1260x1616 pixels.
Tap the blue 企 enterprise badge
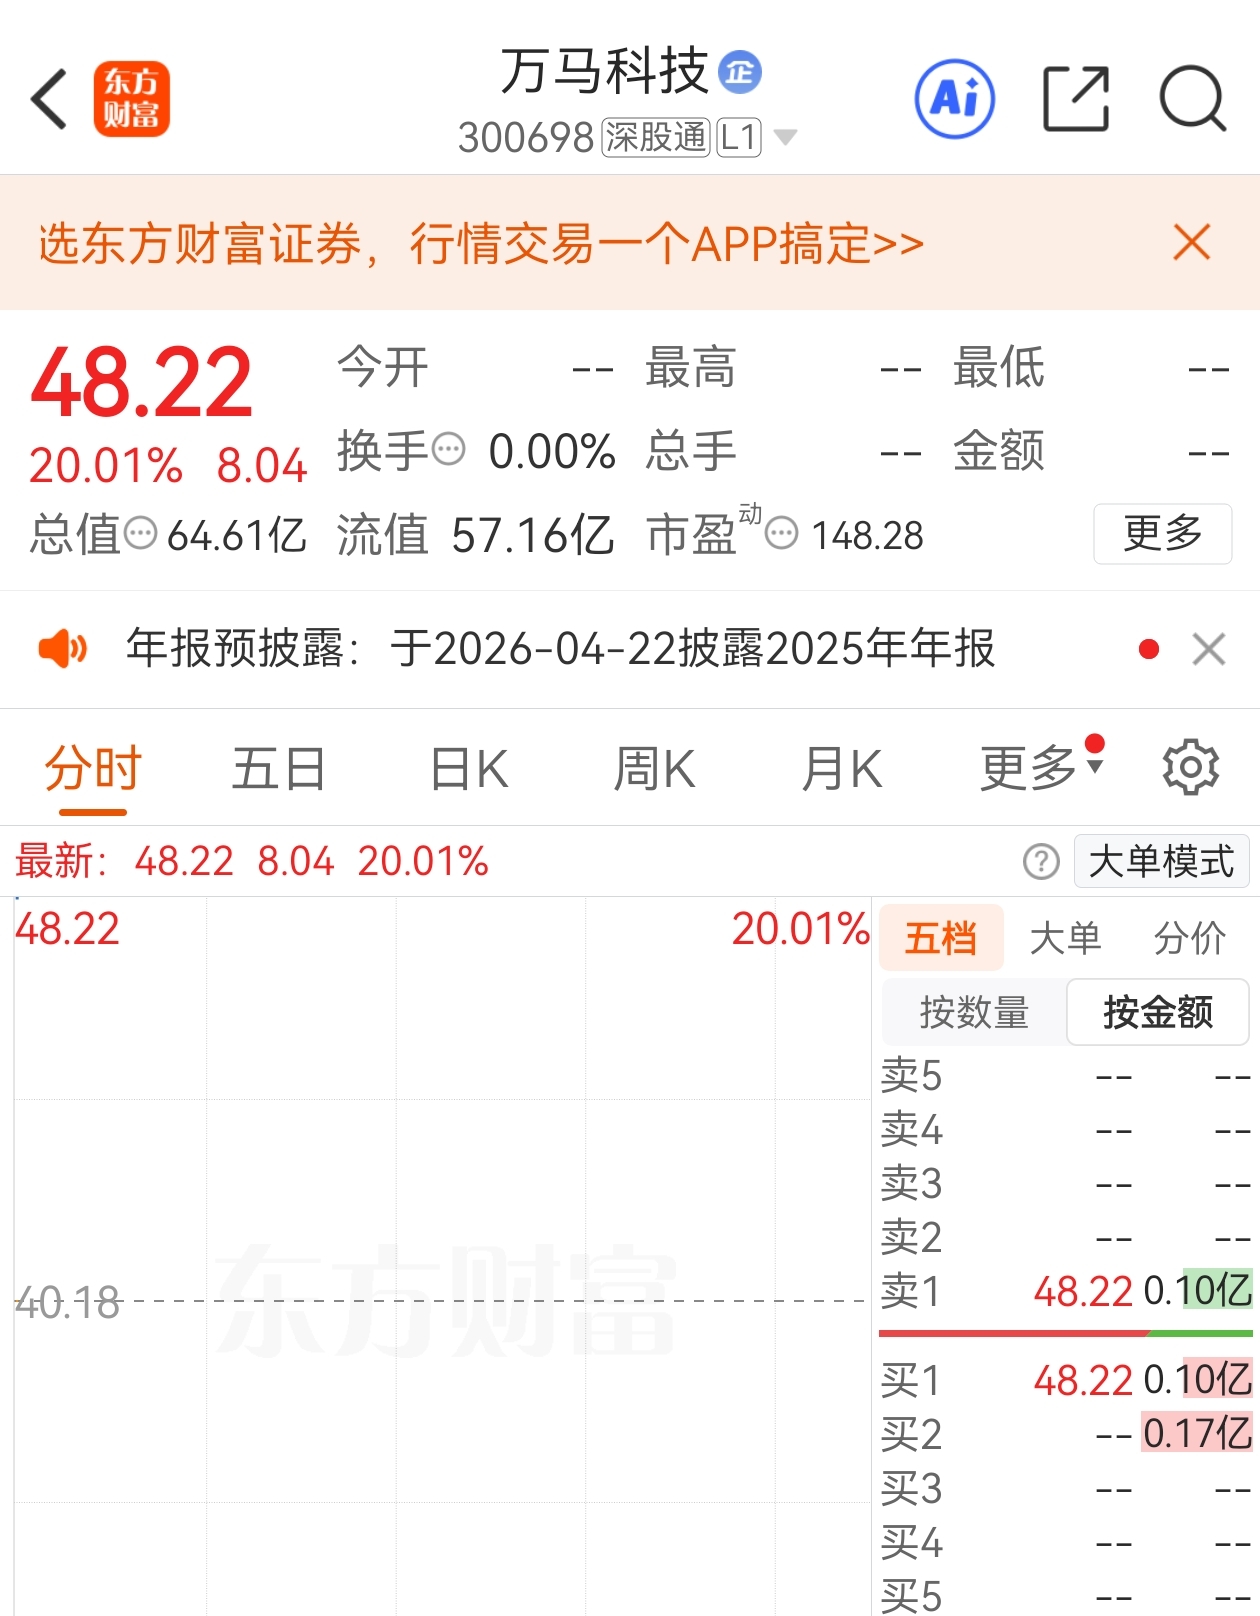click(x=740, y=72)
